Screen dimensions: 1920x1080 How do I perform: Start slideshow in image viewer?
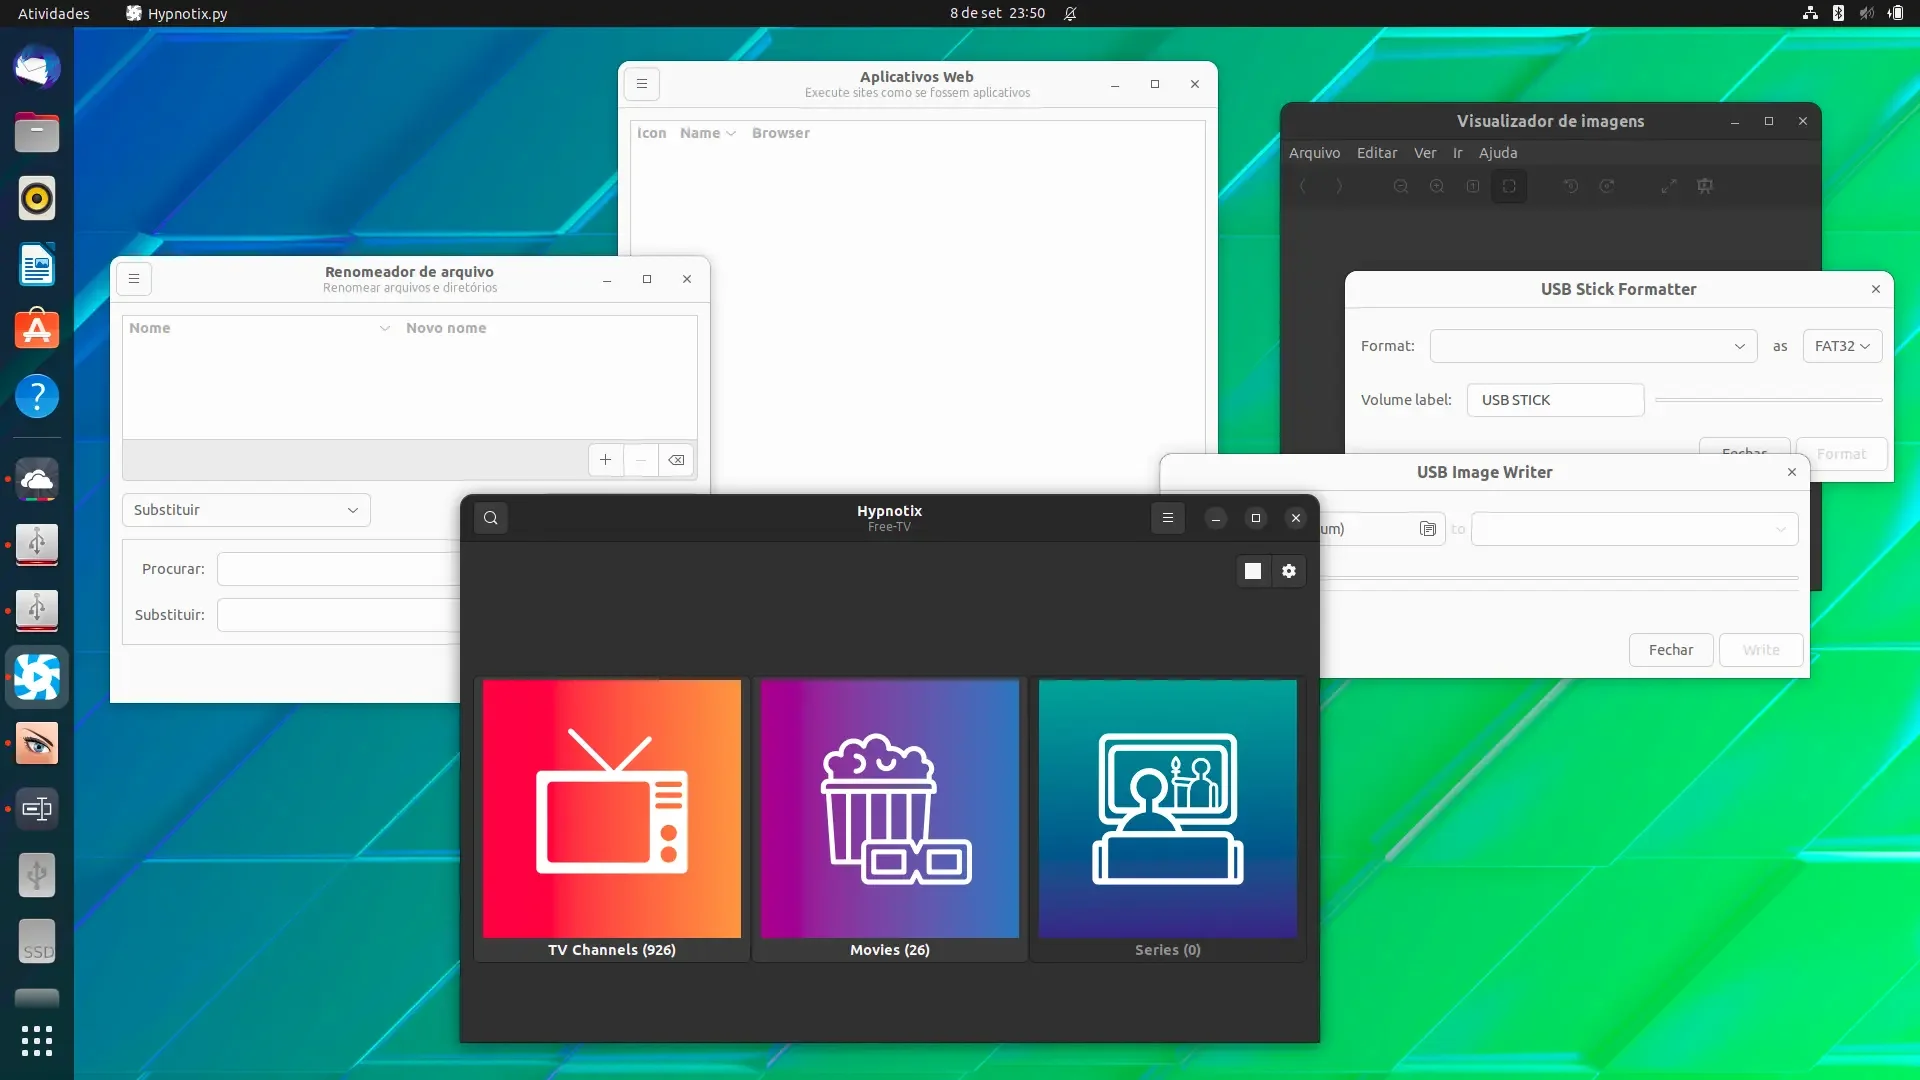1705,186
